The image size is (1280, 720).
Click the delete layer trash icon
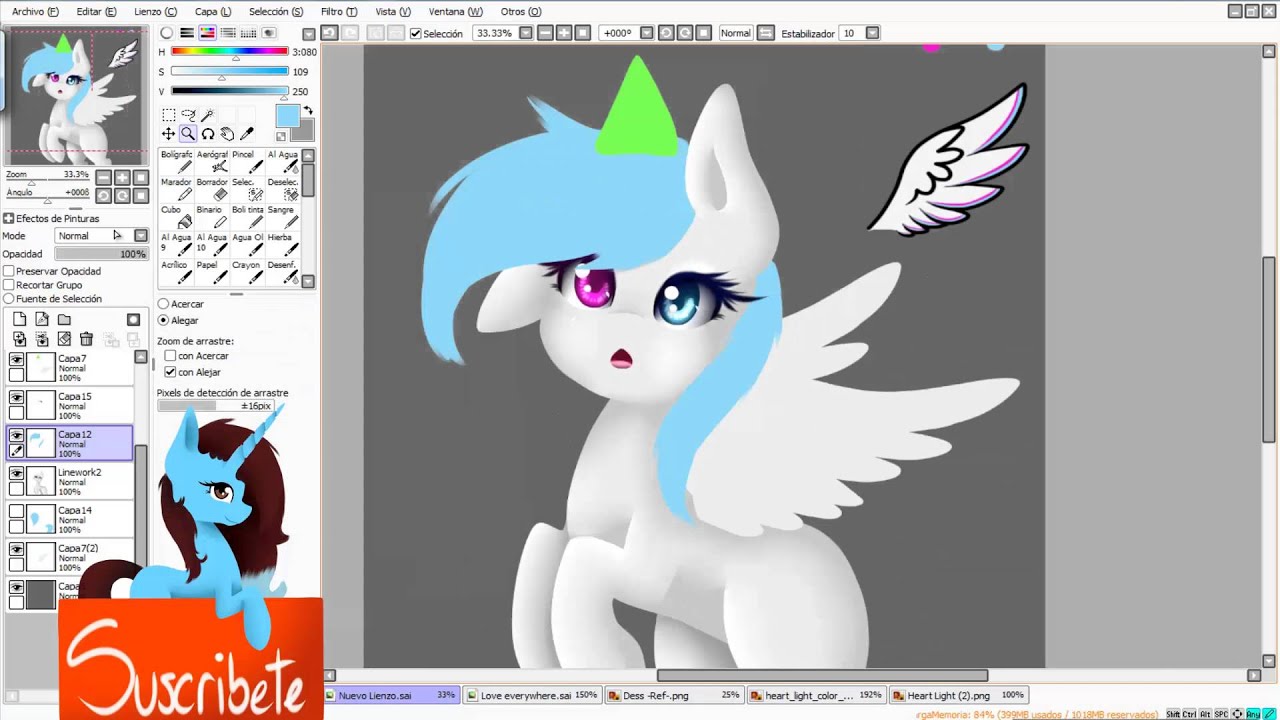point(86,339)
